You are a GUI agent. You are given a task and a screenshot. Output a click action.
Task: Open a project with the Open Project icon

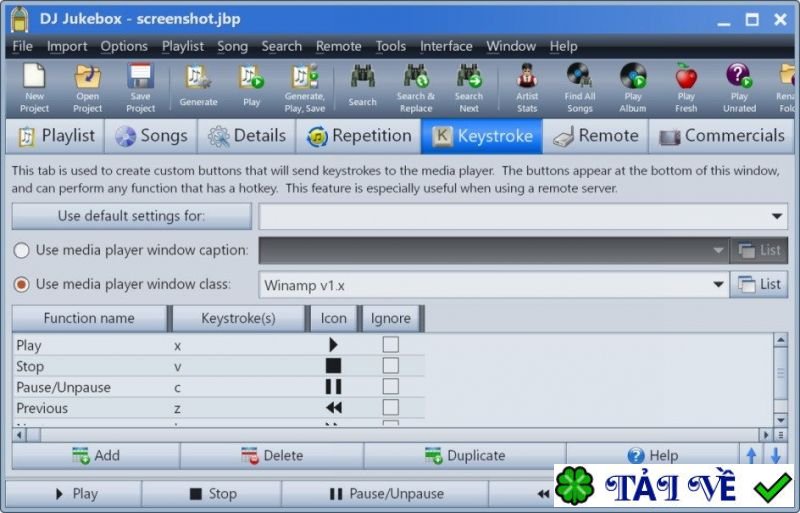coord(87,88)
